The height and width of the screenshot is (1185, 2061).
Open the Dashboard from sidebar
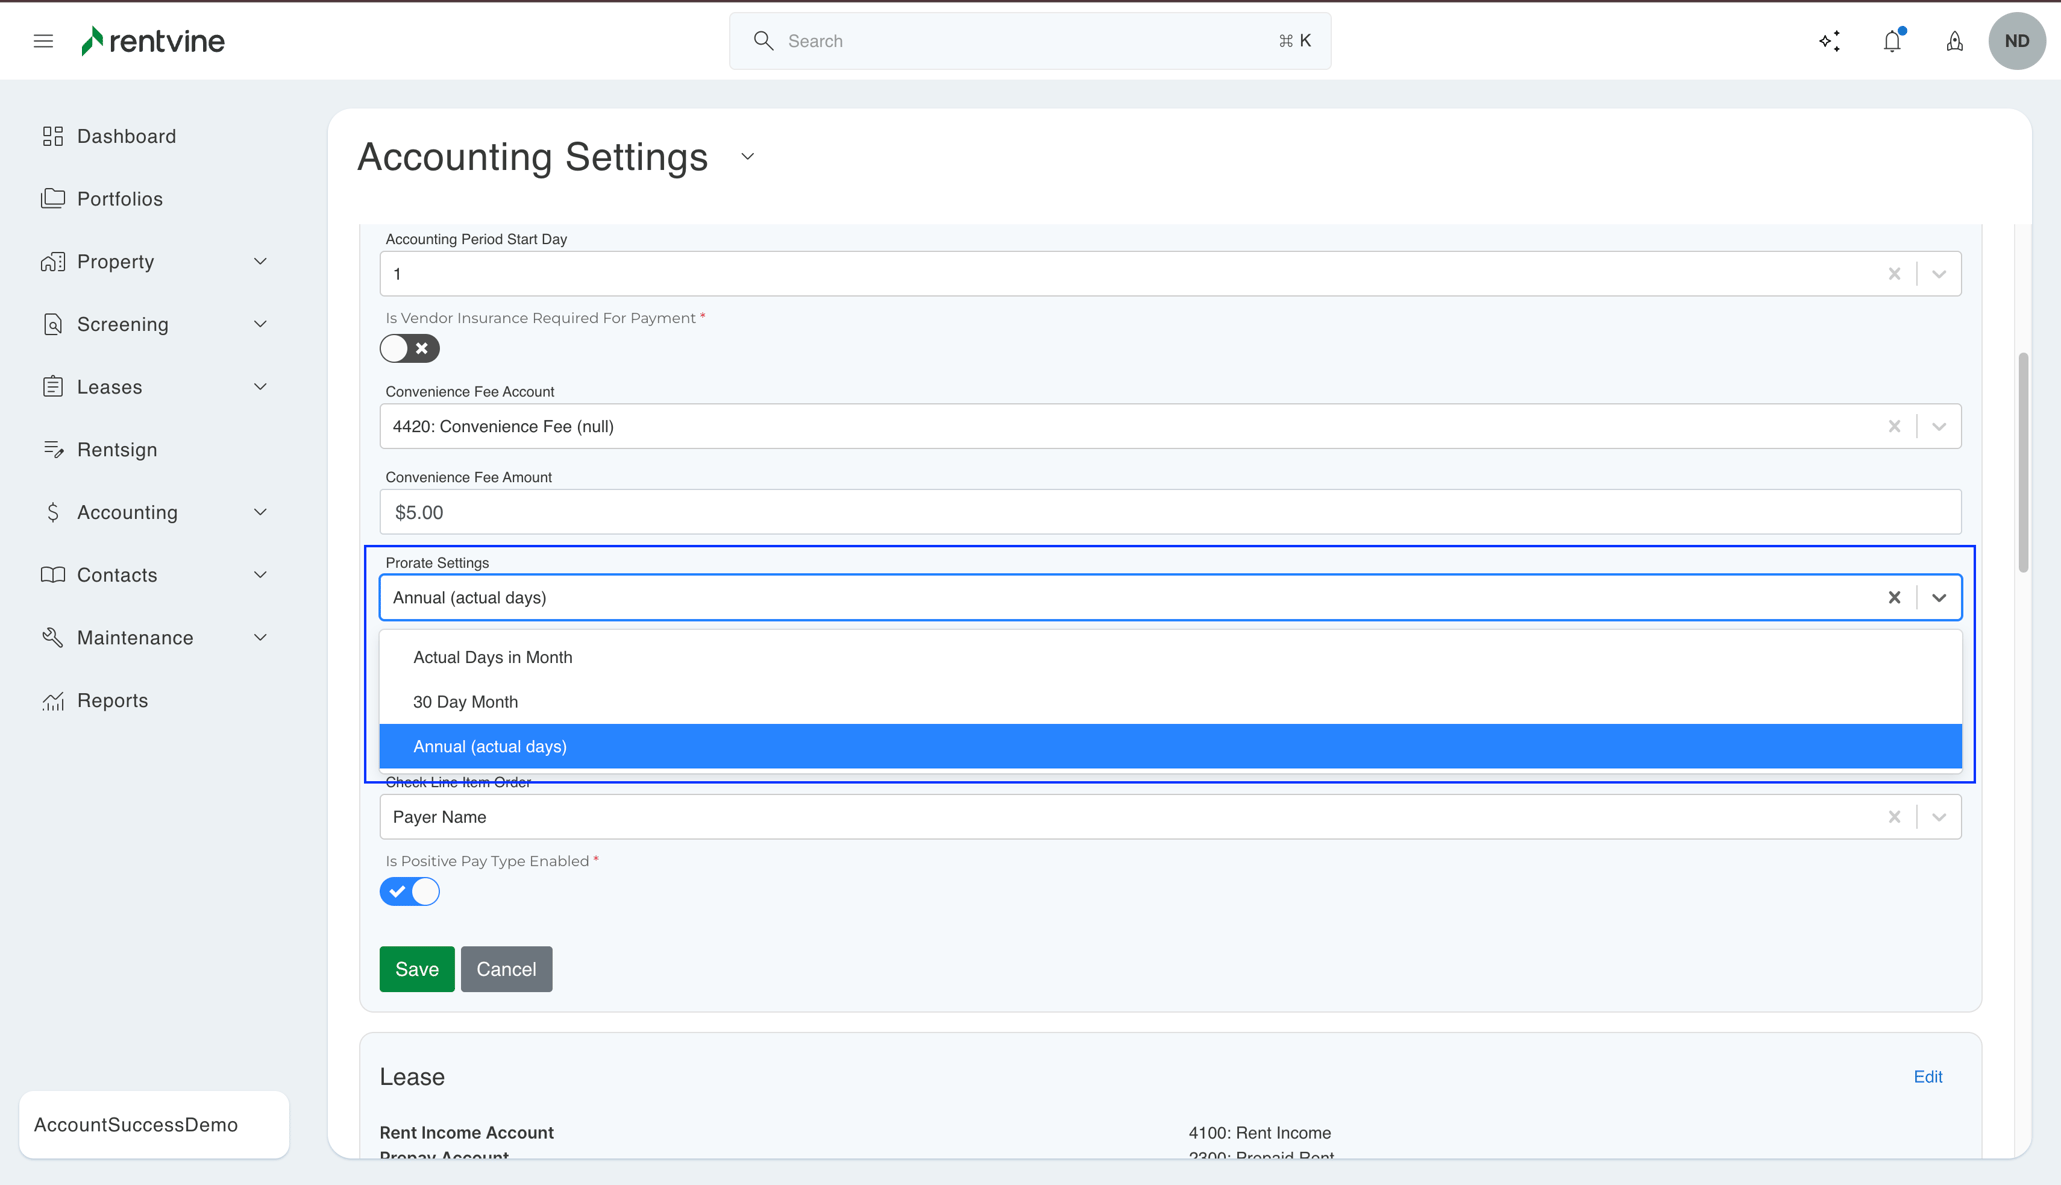[126, 136]
